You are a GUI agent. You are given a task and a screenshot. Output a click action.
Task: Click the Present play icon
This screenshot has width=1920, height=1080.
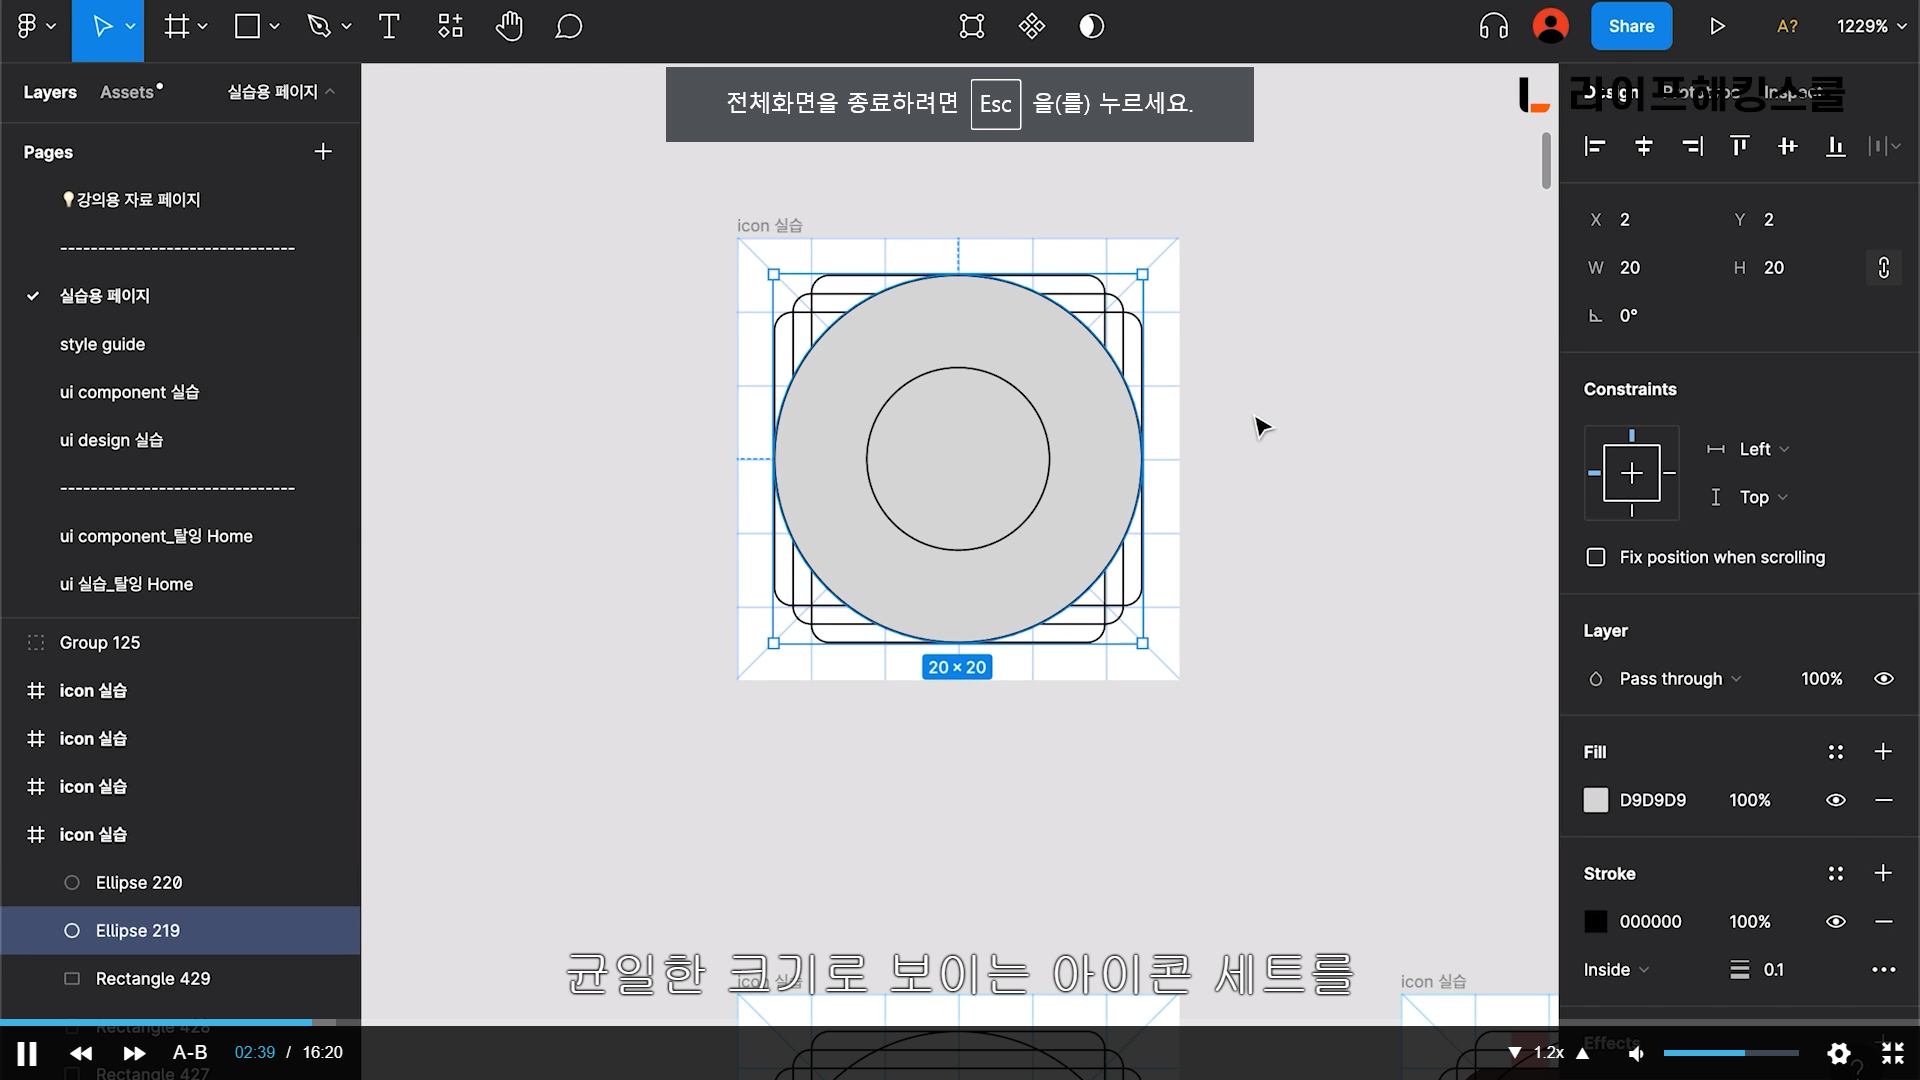coord(1716,27)
